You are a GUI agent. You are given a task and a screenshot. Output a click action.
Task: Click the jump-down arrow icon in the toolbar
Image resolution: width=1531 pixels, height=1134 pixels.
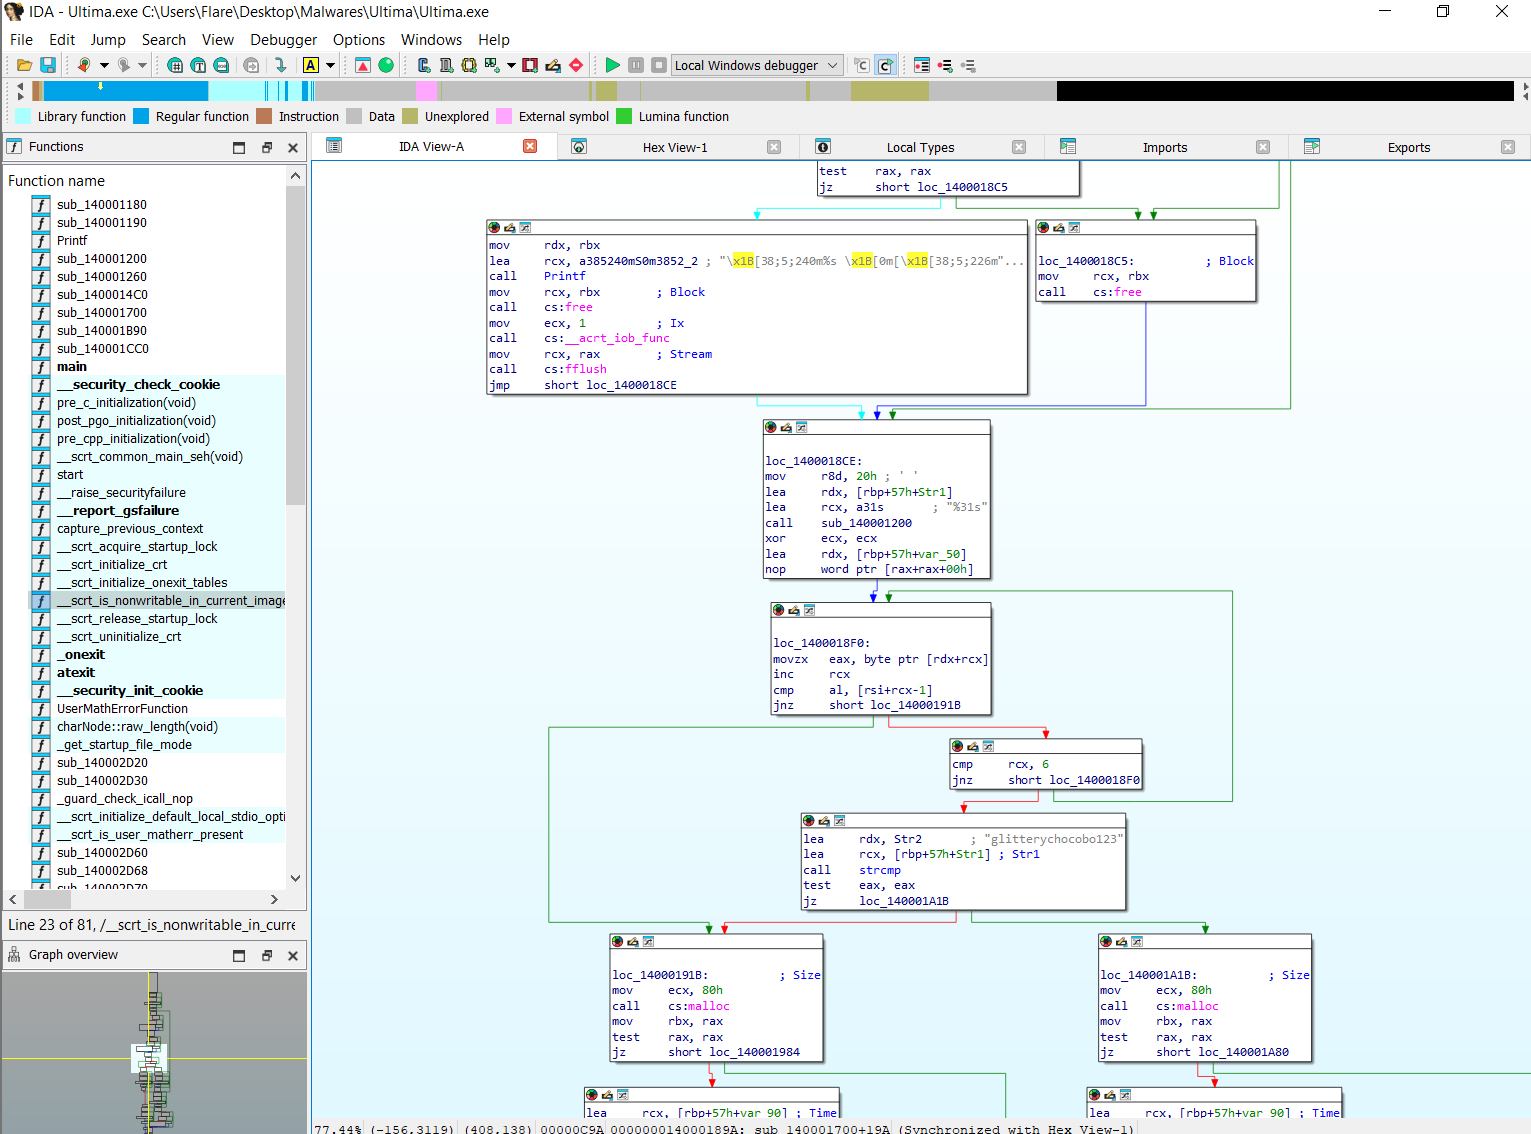[281, 65]
